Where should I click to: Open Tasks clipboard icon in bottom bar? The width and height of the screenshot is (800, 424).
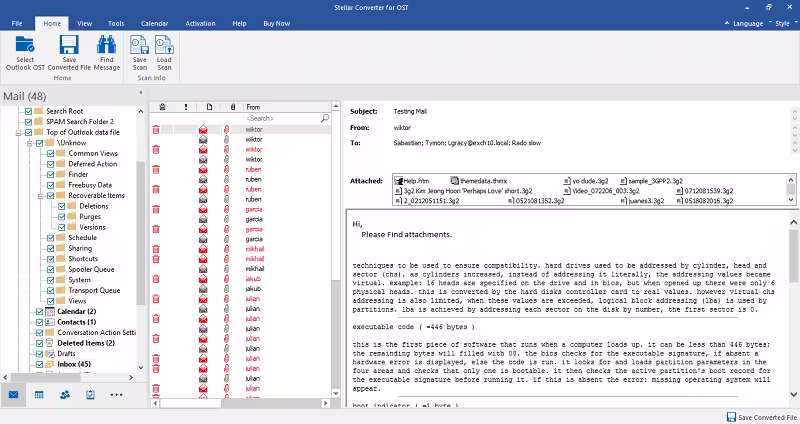(x=90, y=394)
